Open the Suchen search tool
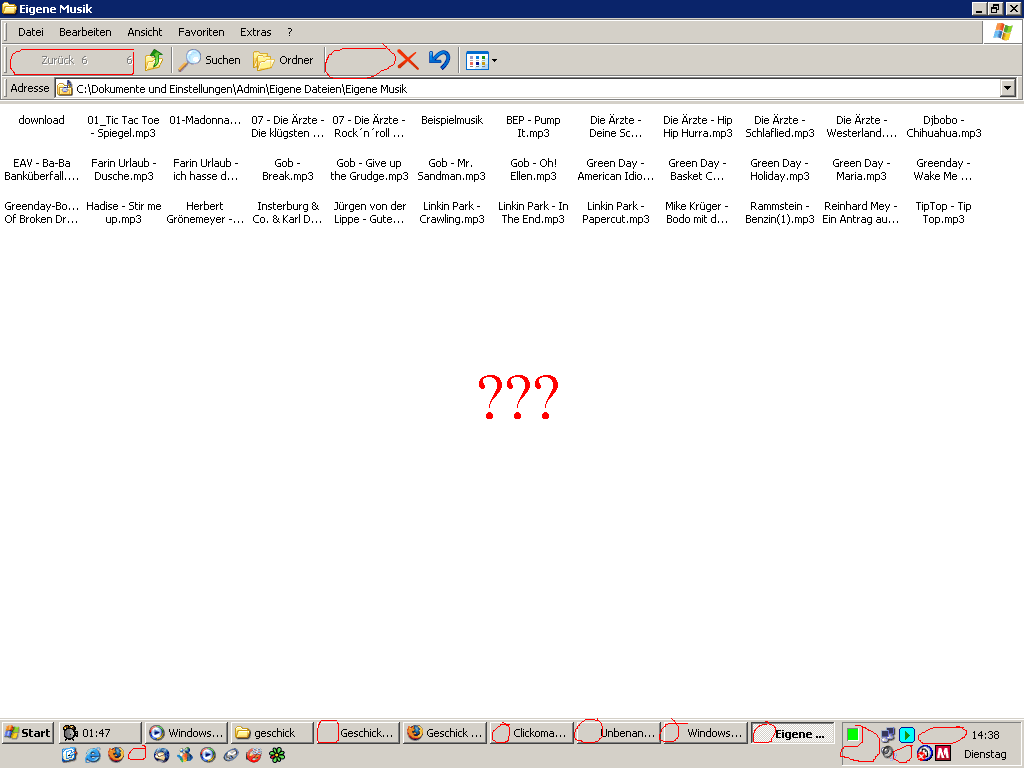 209,60
